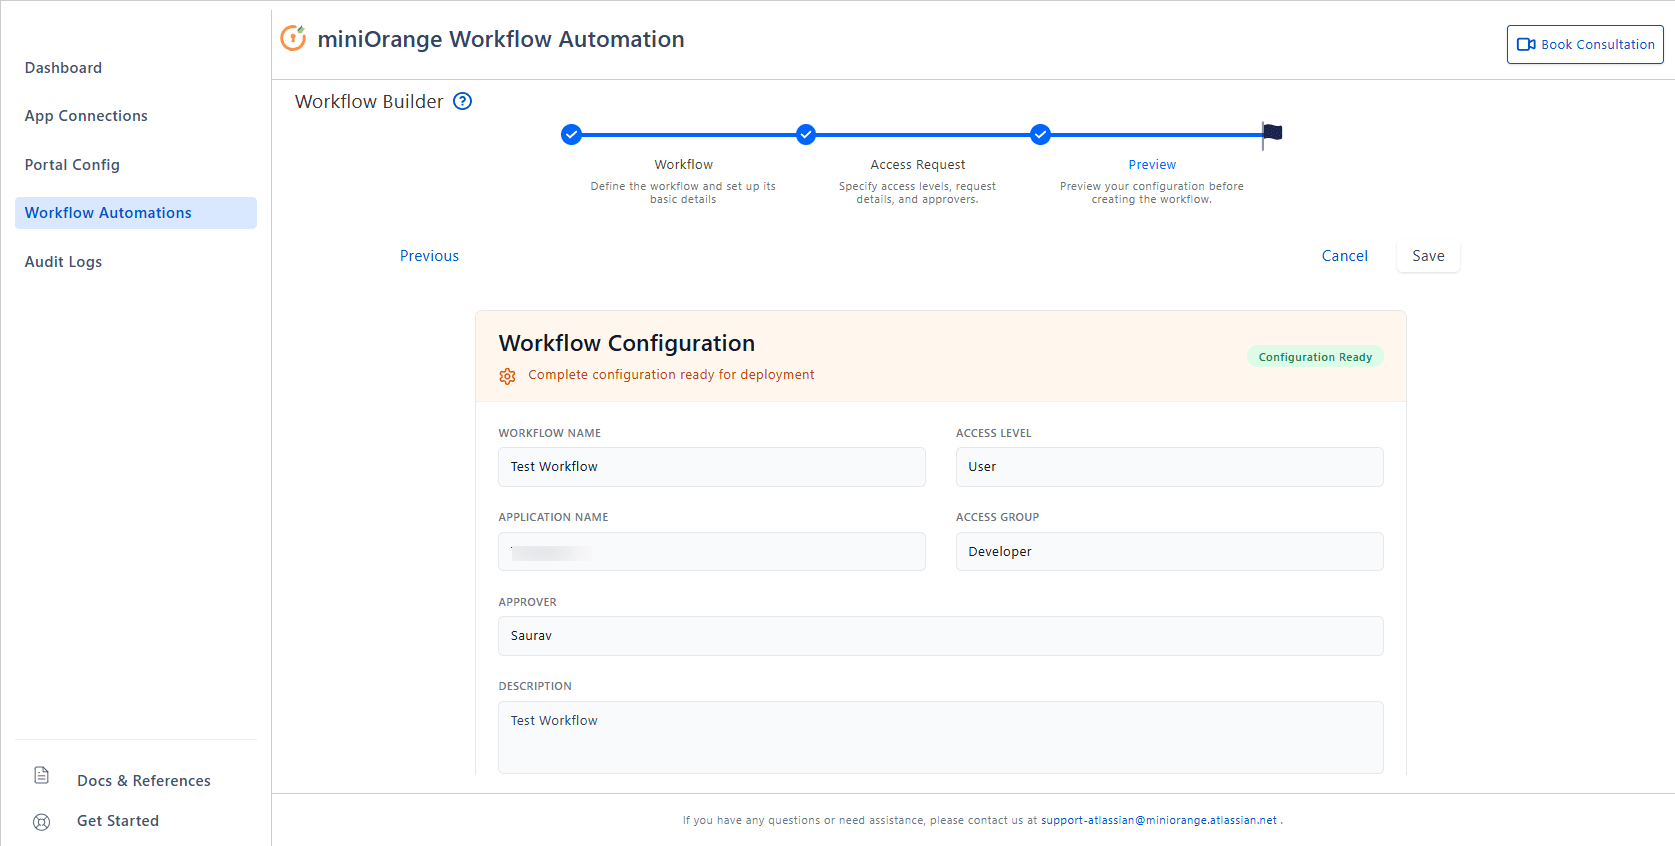Image resolution: width=1675 pixels, height=846 pixels.
Task: Select Workflow Automations in sidebar
Action: click(136, 213)
